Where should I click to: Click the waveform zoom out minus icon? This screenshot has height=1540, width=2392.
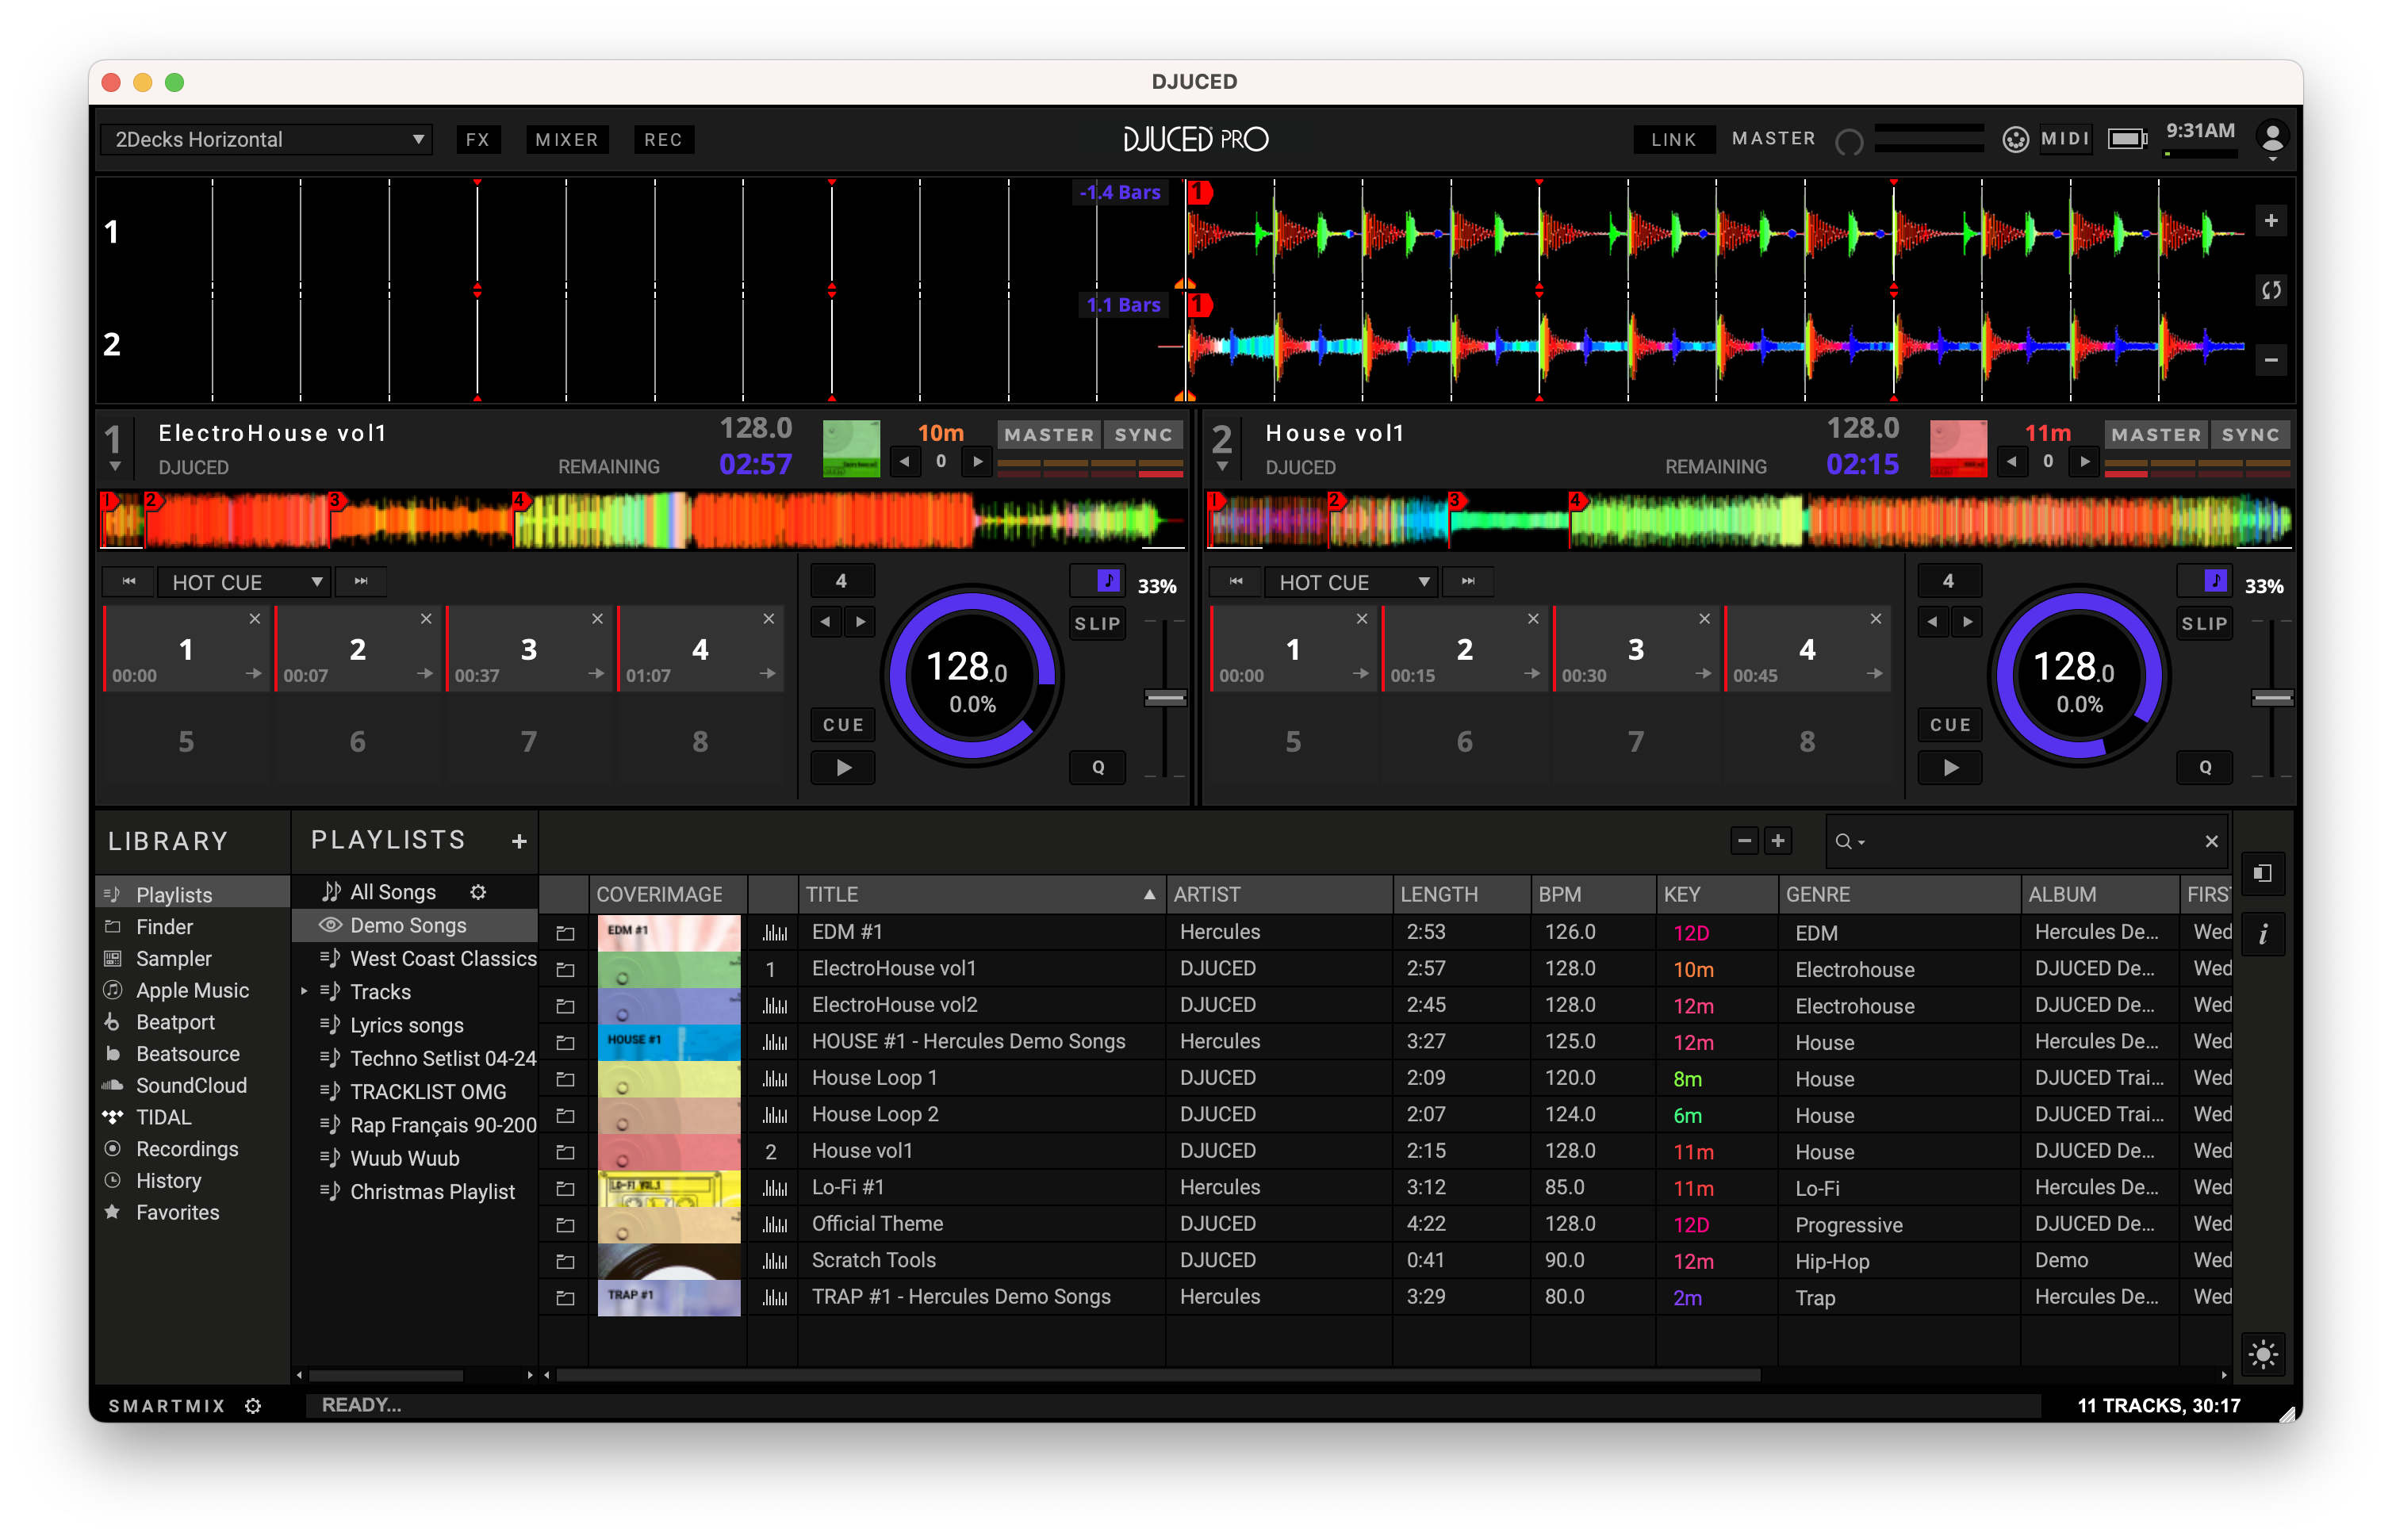click(2270, 360)
